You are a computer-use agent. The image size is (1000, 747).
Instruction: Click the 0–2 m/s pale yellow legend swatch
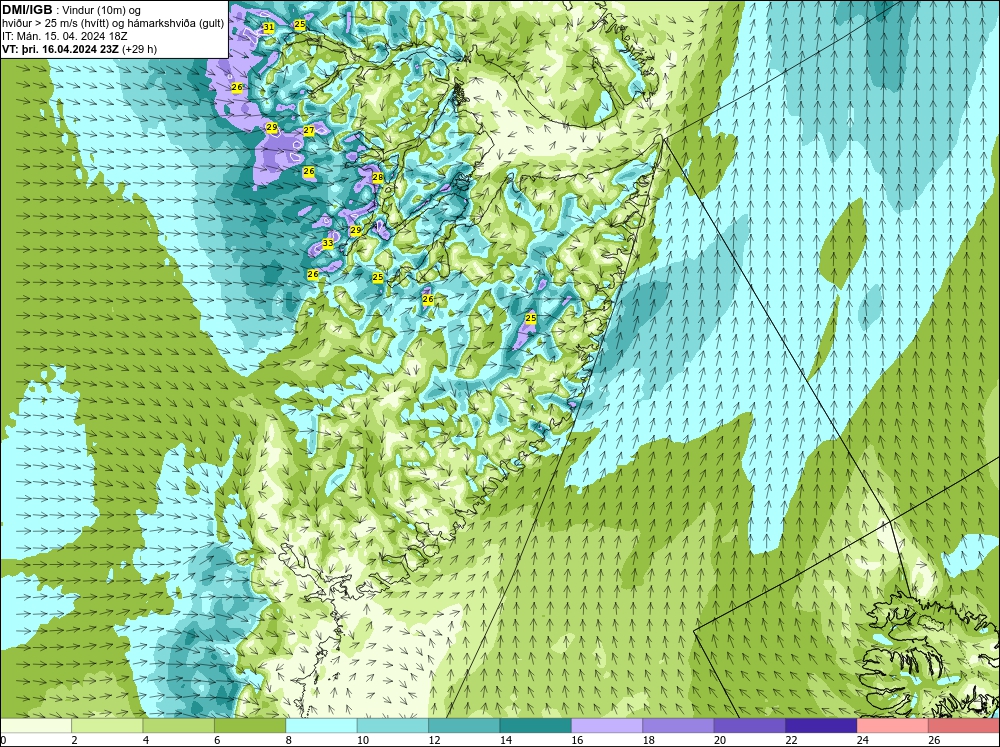pos(36,725)
